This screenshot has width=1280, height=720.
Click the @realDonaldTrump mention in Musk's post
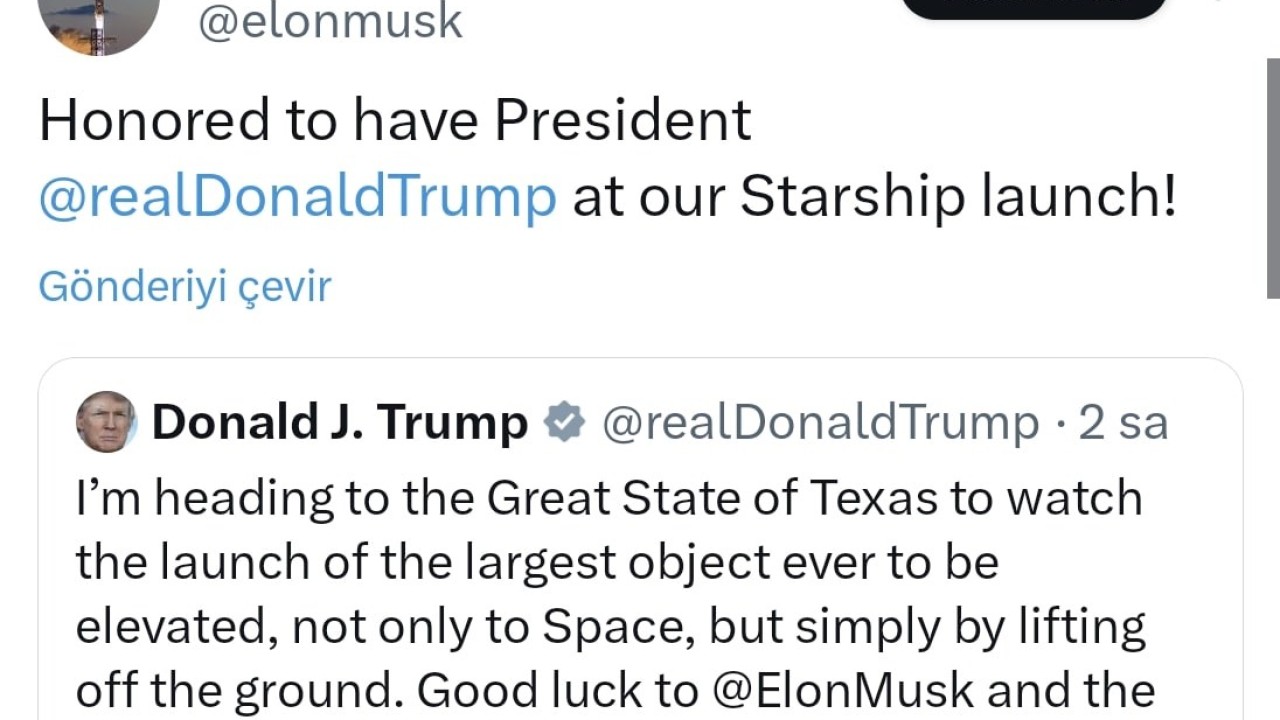coord(297,197)
